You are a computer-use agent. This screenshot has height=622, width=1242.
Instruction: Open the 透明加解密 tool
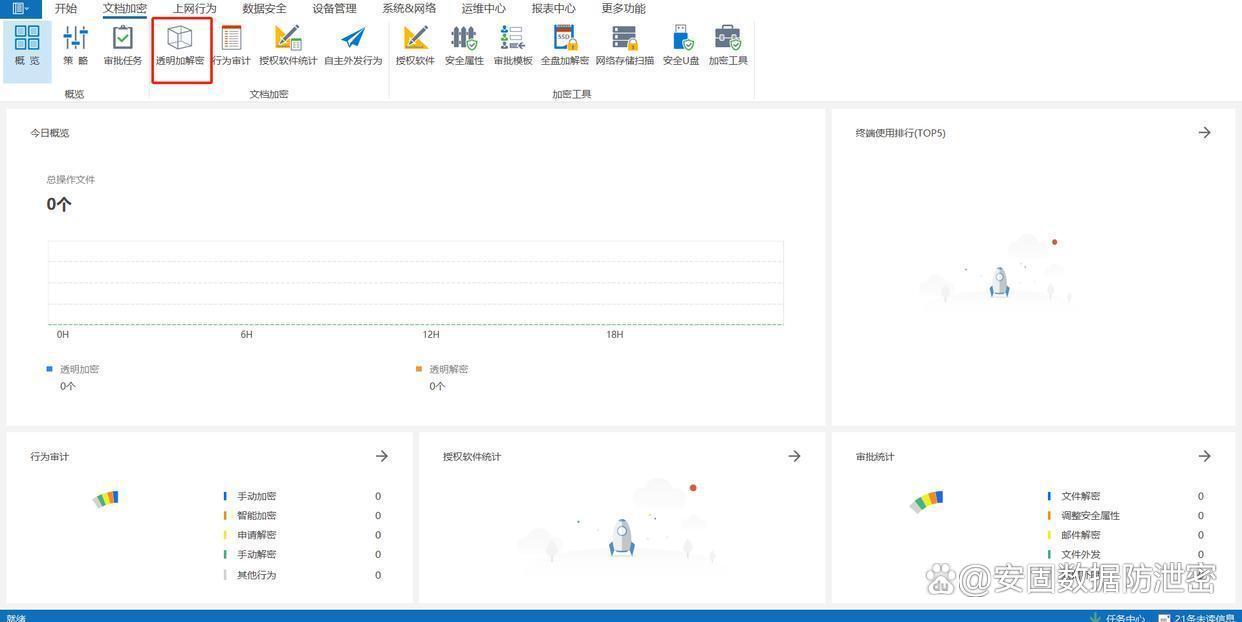[x=180, y=46]
